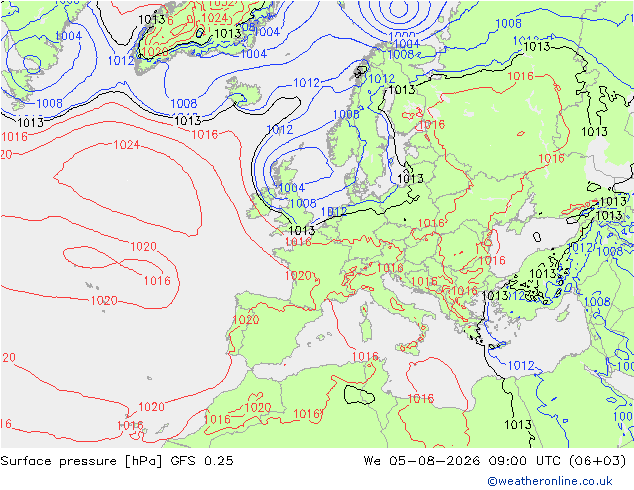Click the red "1016" label over Romania

[492, 260]
